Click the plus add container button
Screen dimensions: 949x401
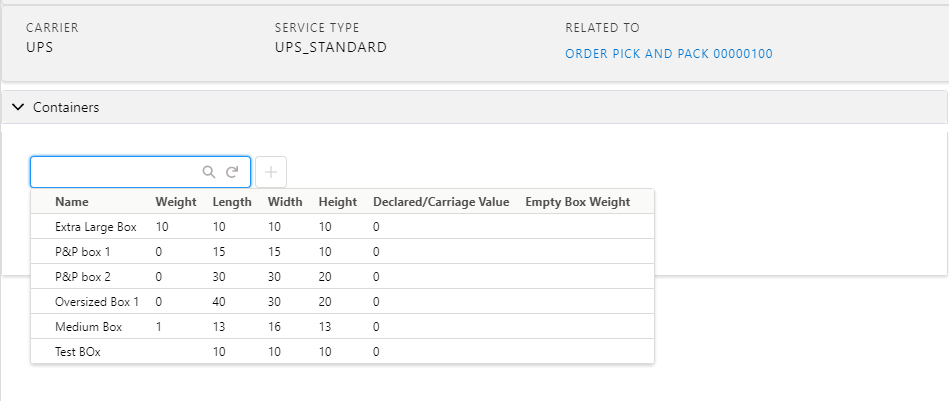point(271,172)
